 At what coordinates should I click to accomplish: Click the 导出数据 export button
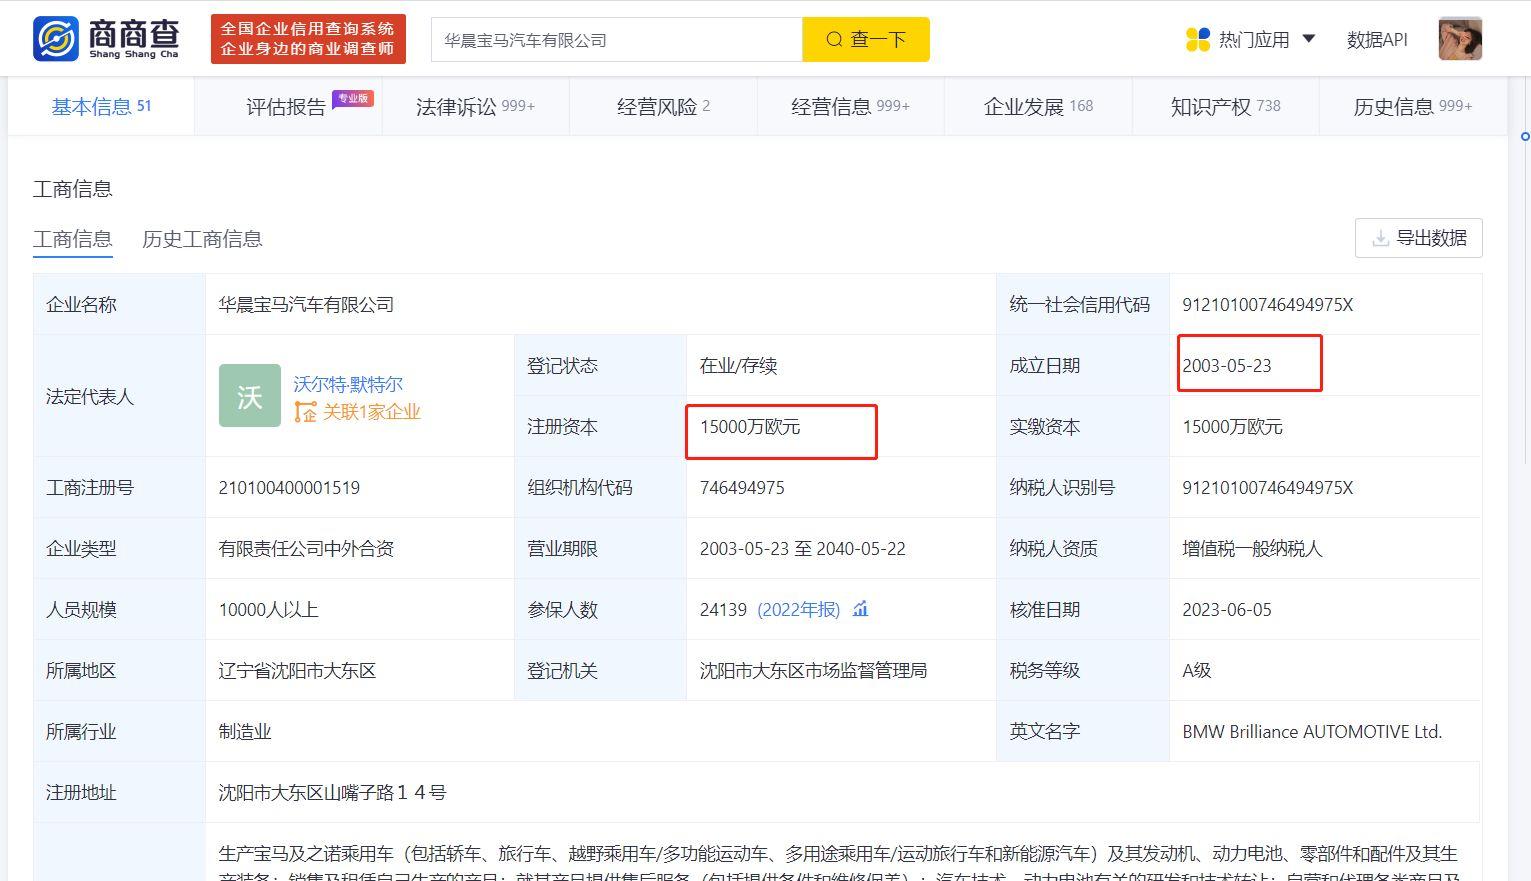point(1418,238)
